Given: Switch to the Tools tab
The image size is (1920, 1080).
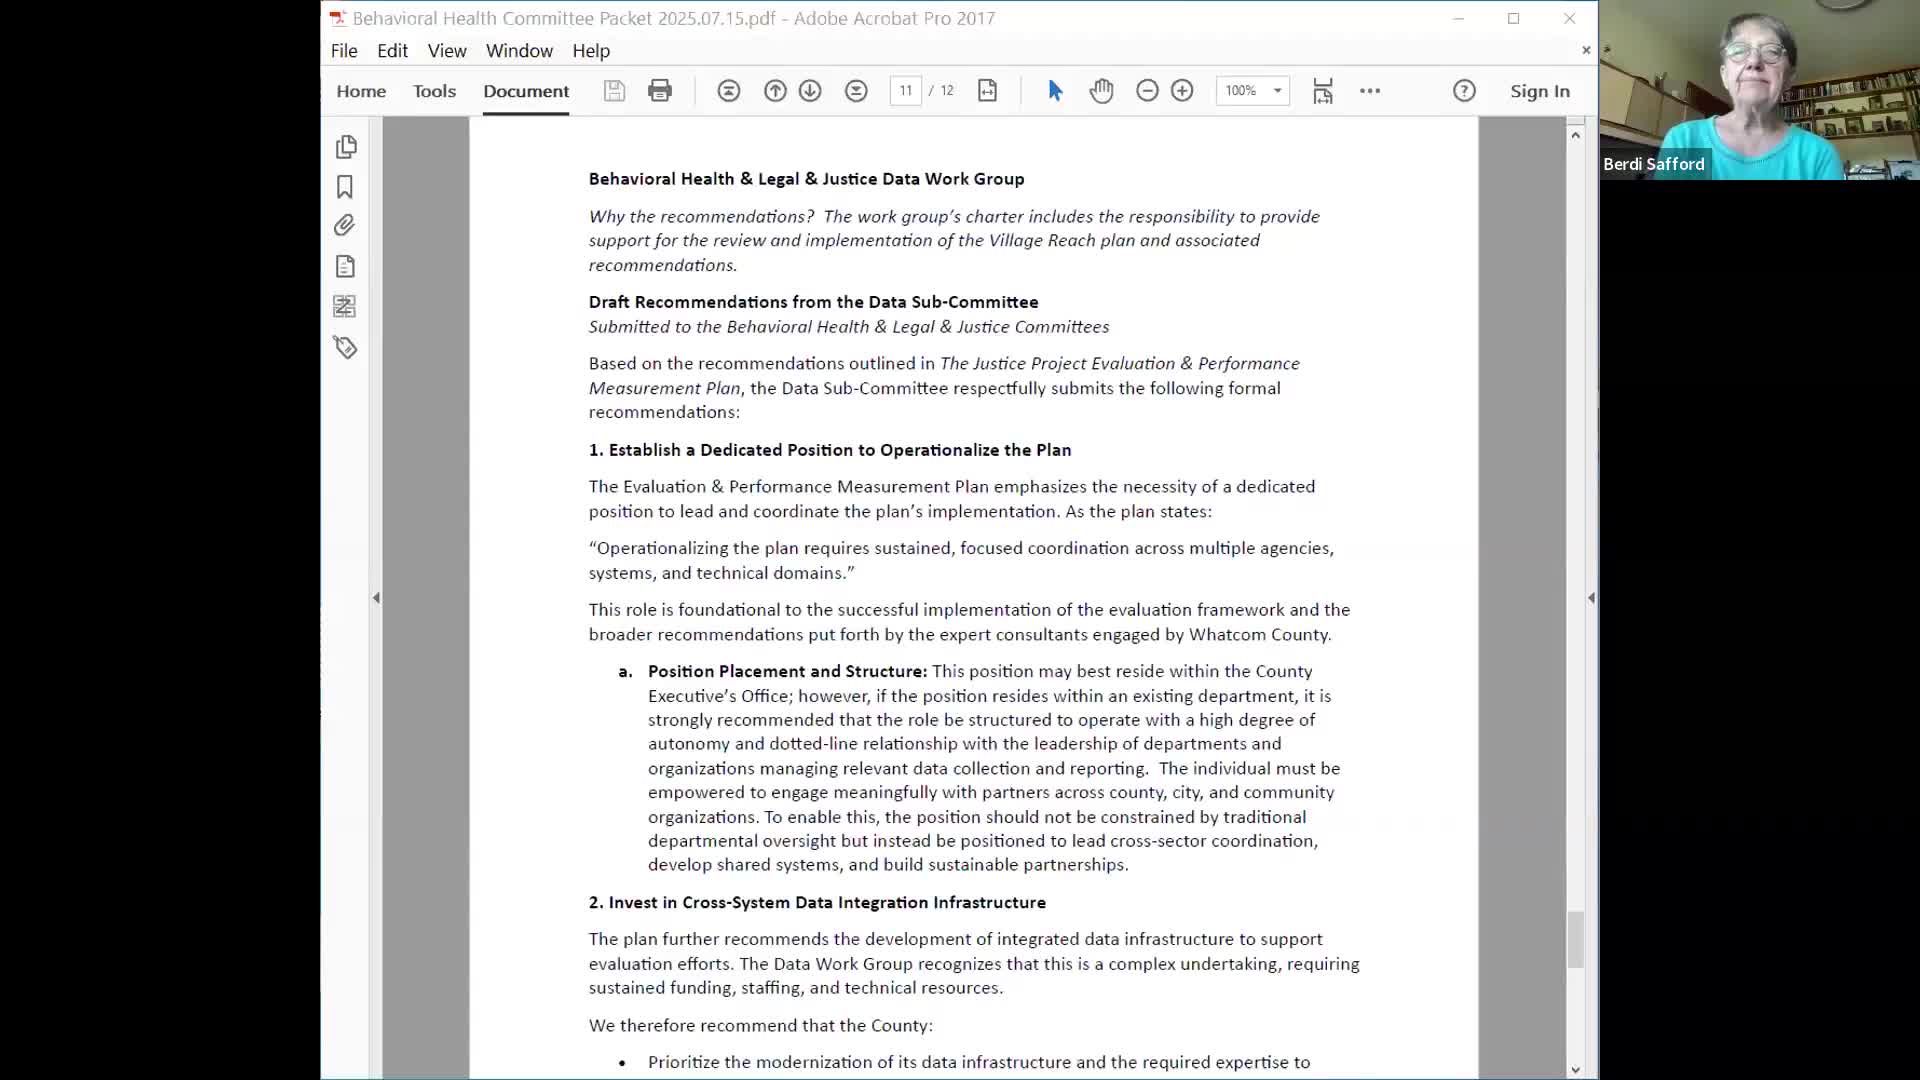Looking at the screenshot, I should pyautogui.click(x=434, y=91).
